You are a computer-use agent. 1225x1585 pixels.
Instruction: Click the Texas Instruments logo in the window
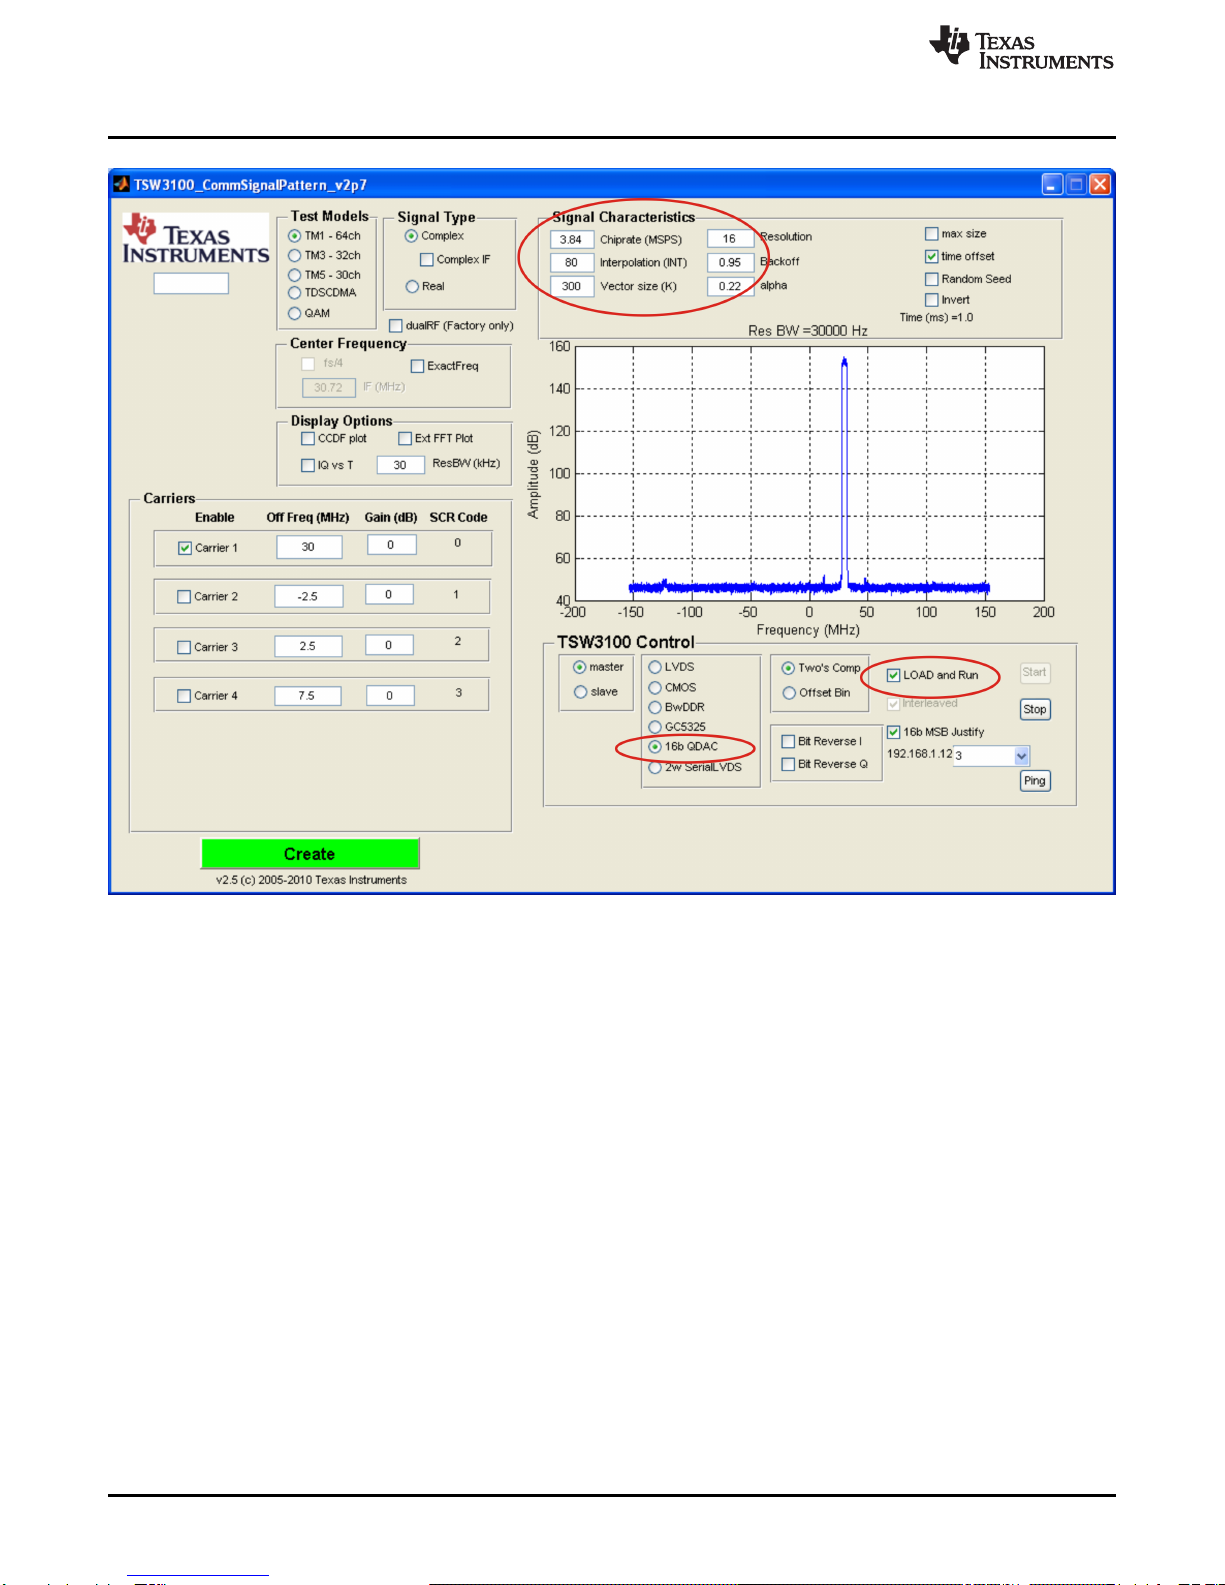[x=196, y=240]
